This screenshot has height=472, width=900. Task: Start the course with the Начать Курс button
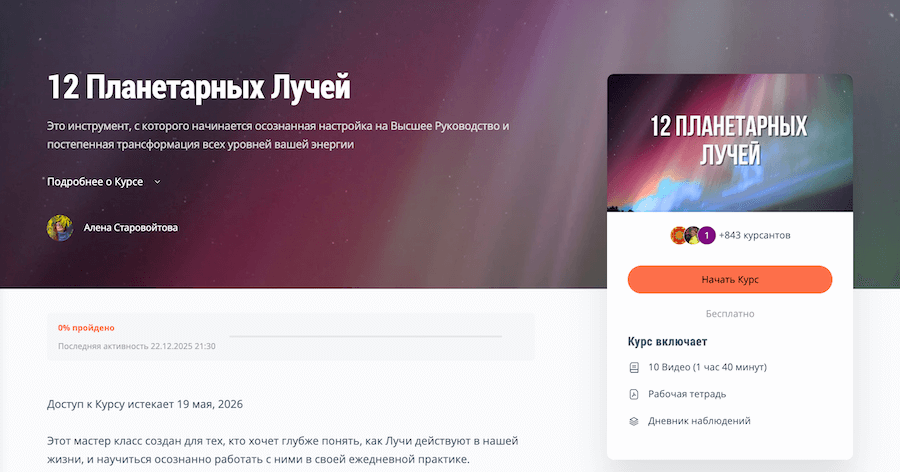[730, 280]
